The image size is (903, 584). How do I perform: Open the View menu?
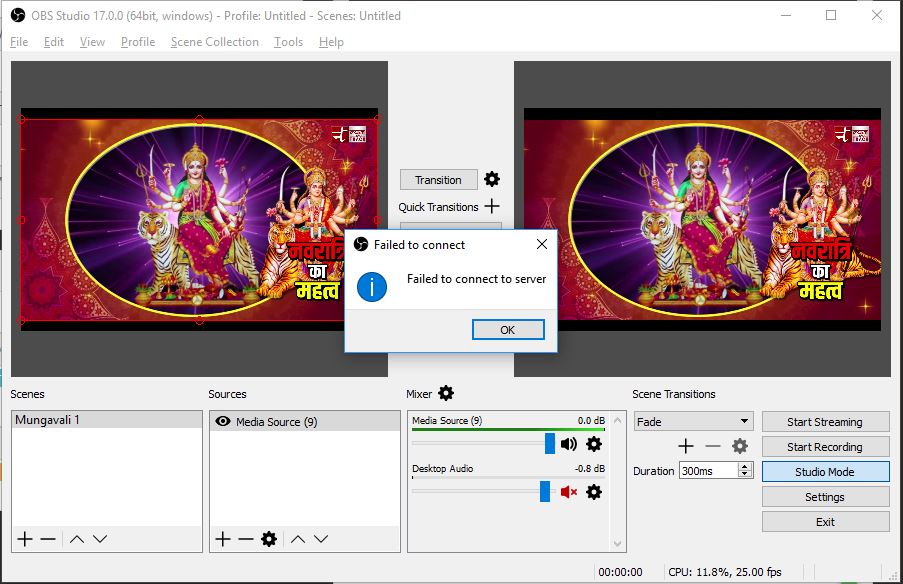tap(92, 42)
